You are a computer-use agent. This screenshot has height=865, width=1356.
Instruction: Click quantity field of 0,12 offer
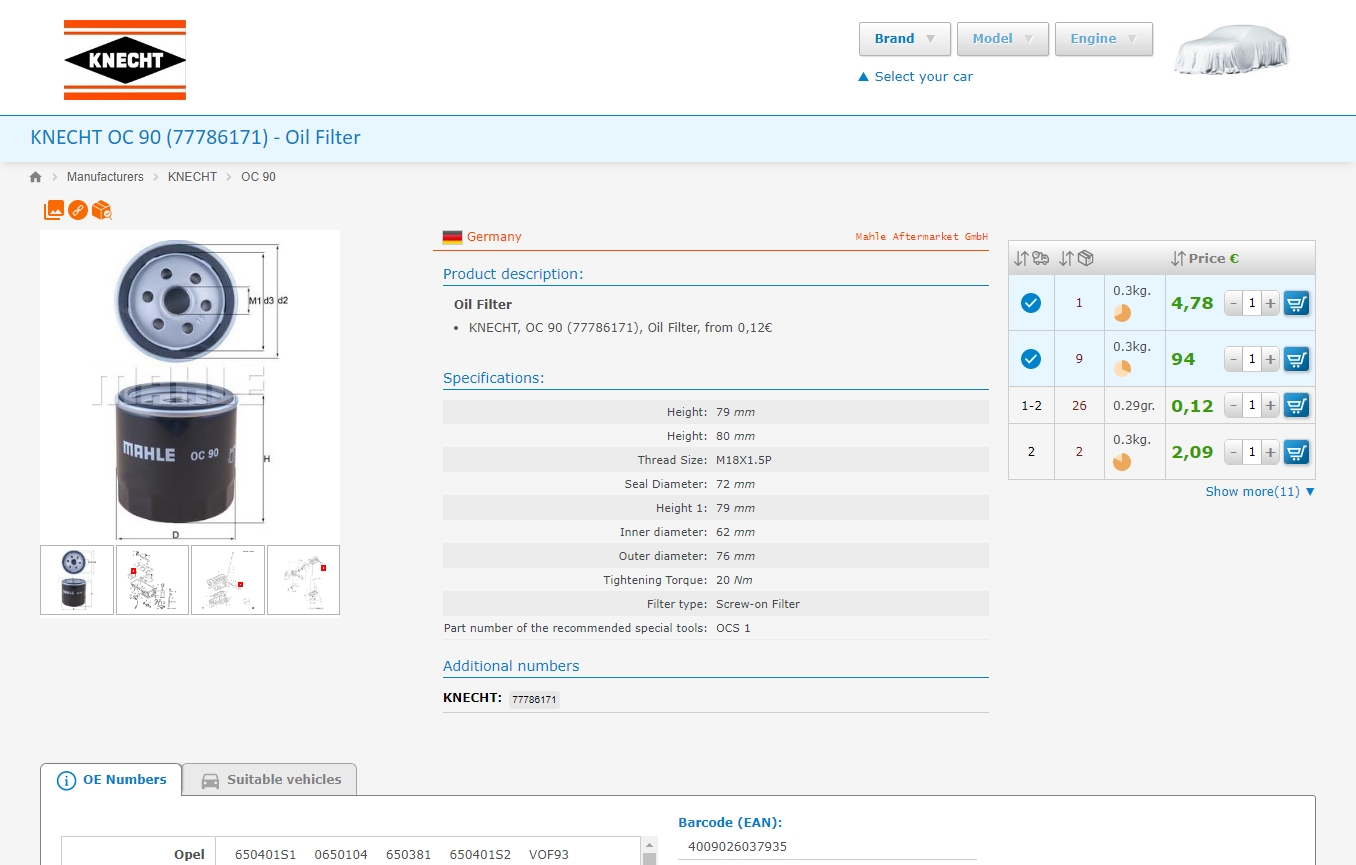[x=1252, y=405]
